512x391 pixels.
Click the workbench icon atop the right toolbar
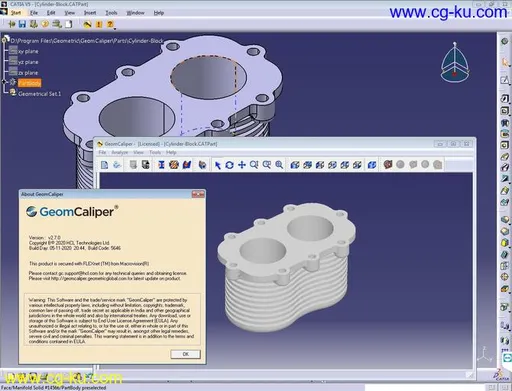[x=505, y=42]
